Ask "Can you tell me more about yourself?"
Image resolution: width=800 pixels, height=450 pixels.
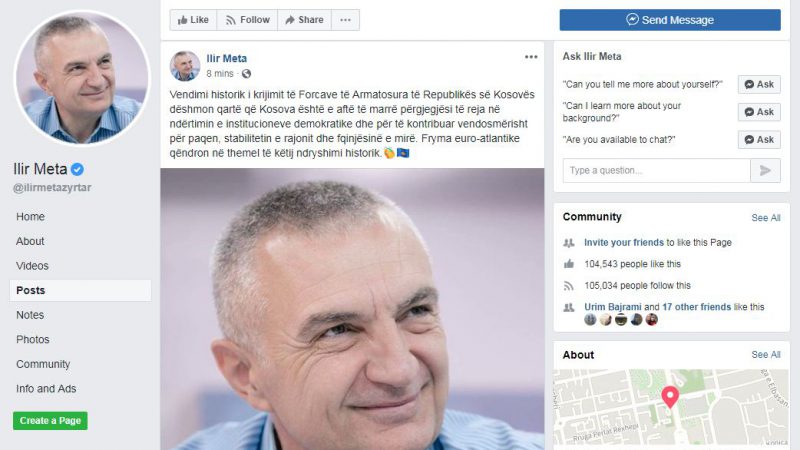click(x=759, y=84)
